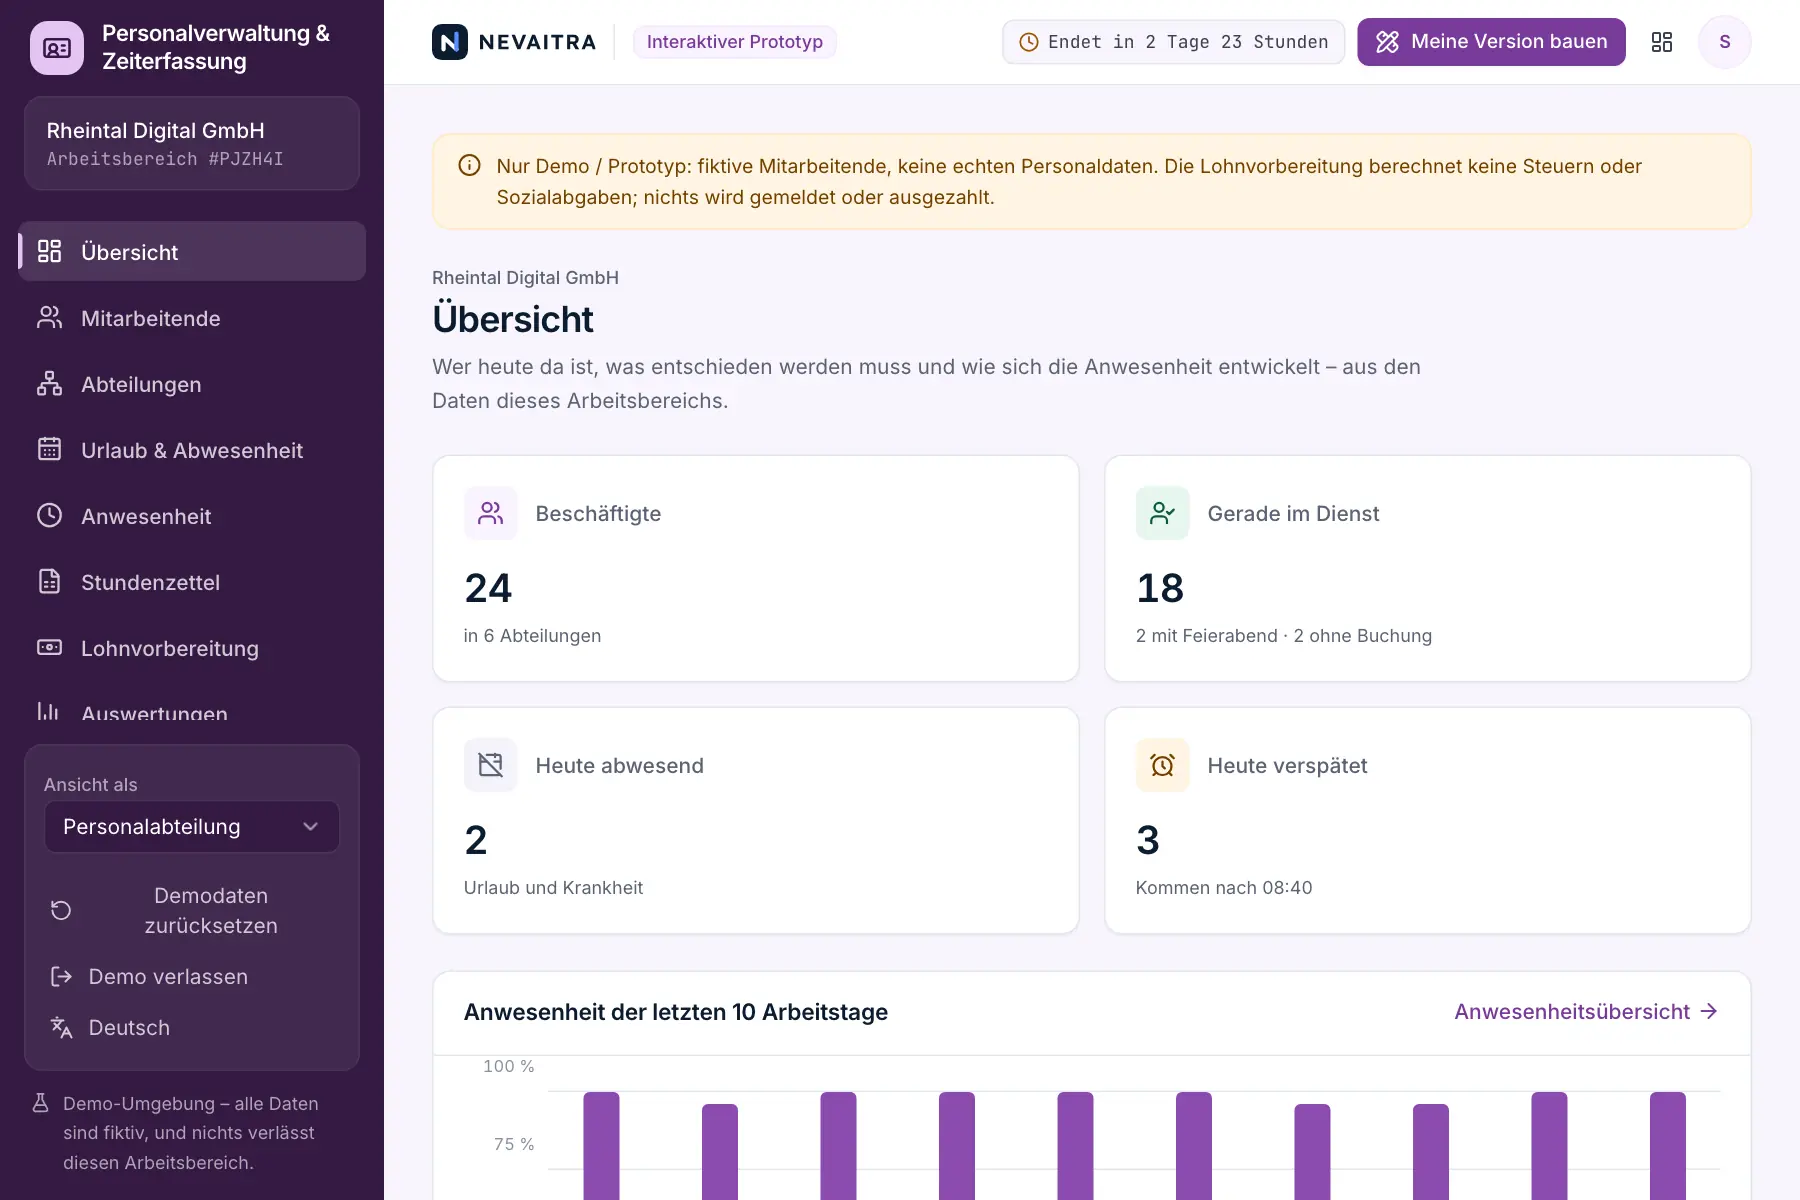
Task: Click Meine Version bauen button
Action: tap(1491, 42)
